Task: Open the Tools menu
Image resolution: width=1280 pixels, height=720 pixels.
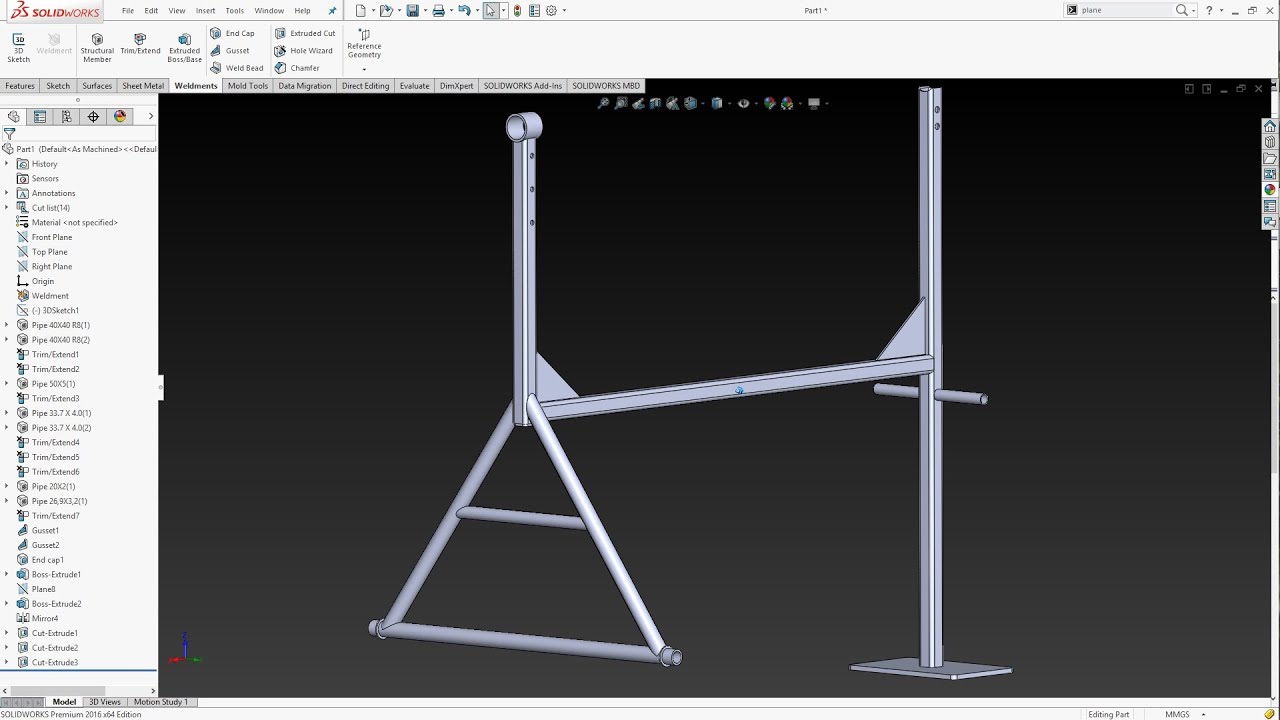Action: pyautogui.click(x=235, y=10)
